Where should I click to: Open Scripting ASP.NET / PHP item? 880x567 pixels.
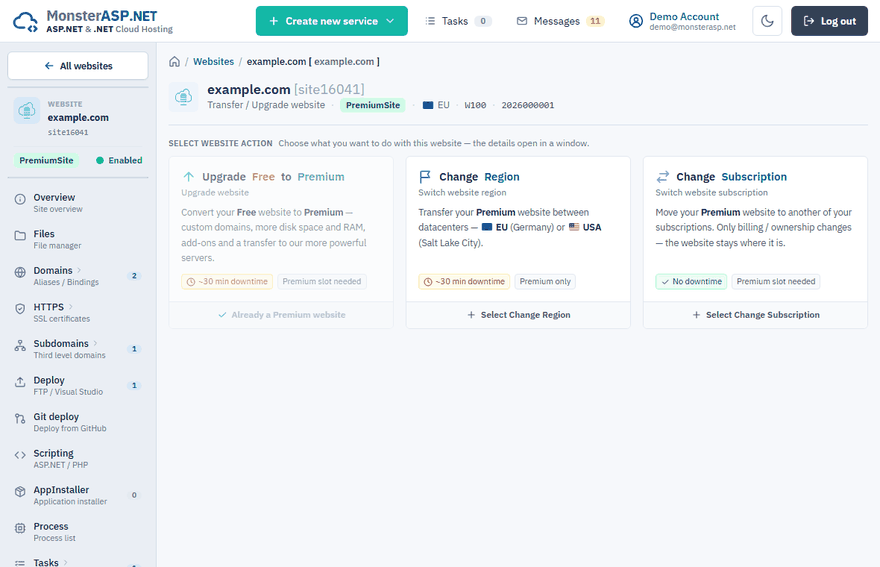point(78,458)
